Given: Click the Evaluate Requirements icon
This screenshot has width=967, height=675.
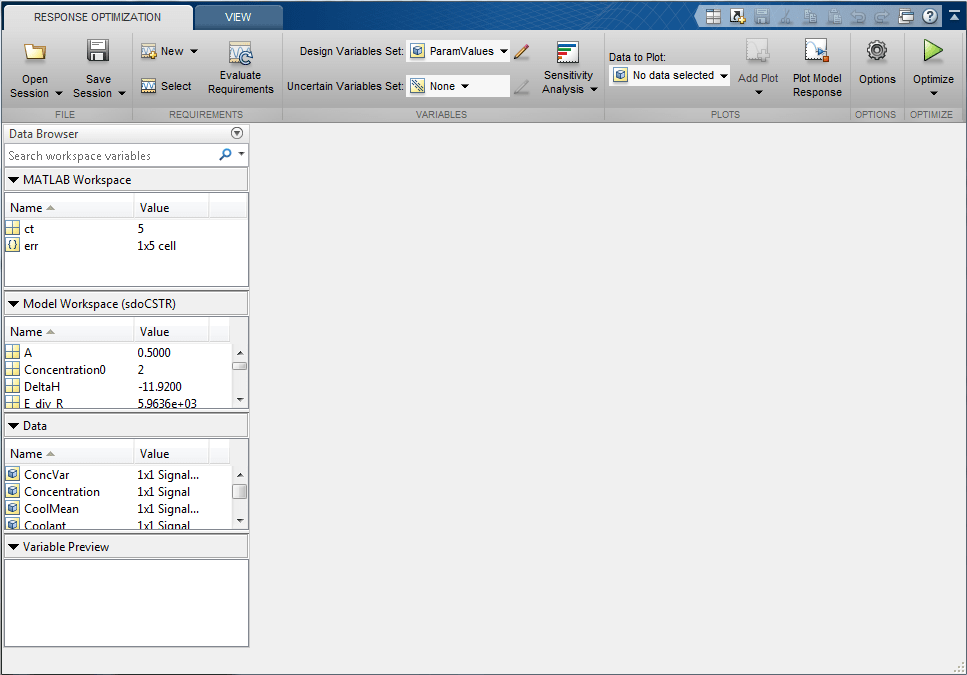Looking at the screenshot, I should (240, 54).
